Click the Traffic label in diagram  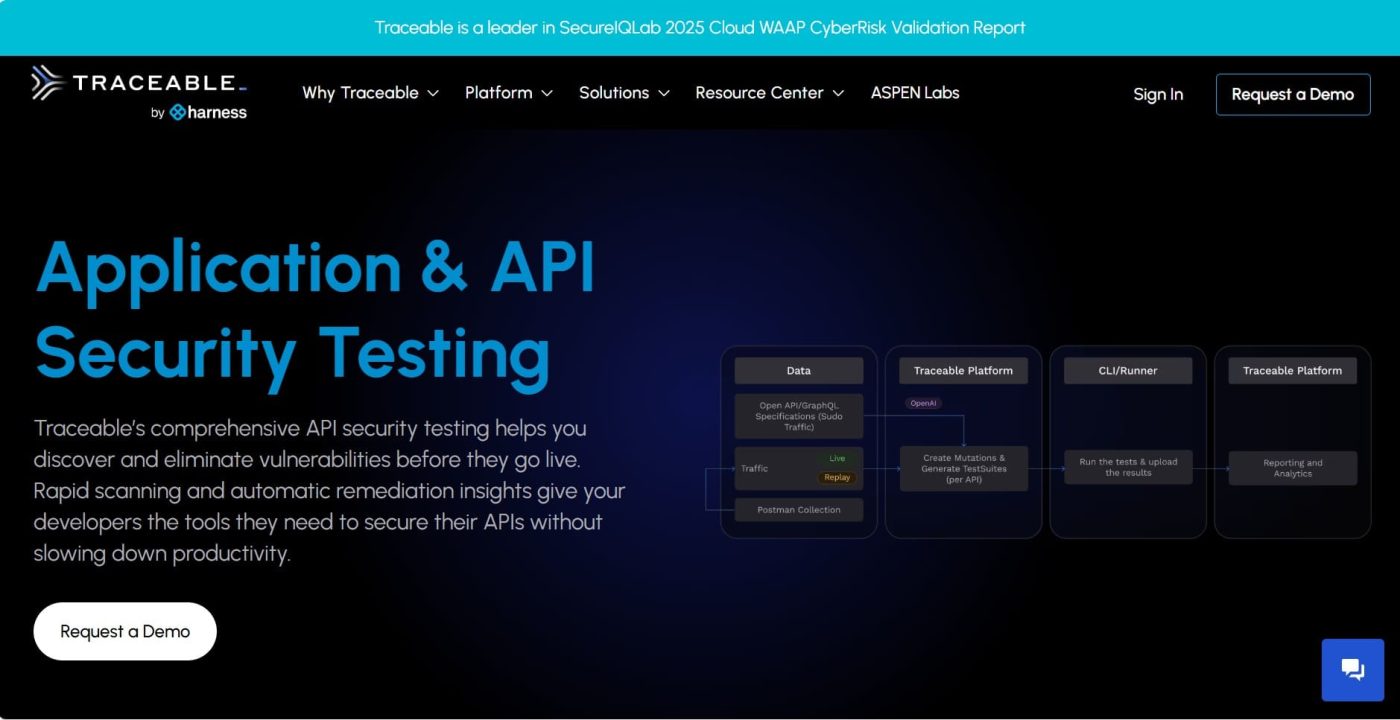(755, 468)
